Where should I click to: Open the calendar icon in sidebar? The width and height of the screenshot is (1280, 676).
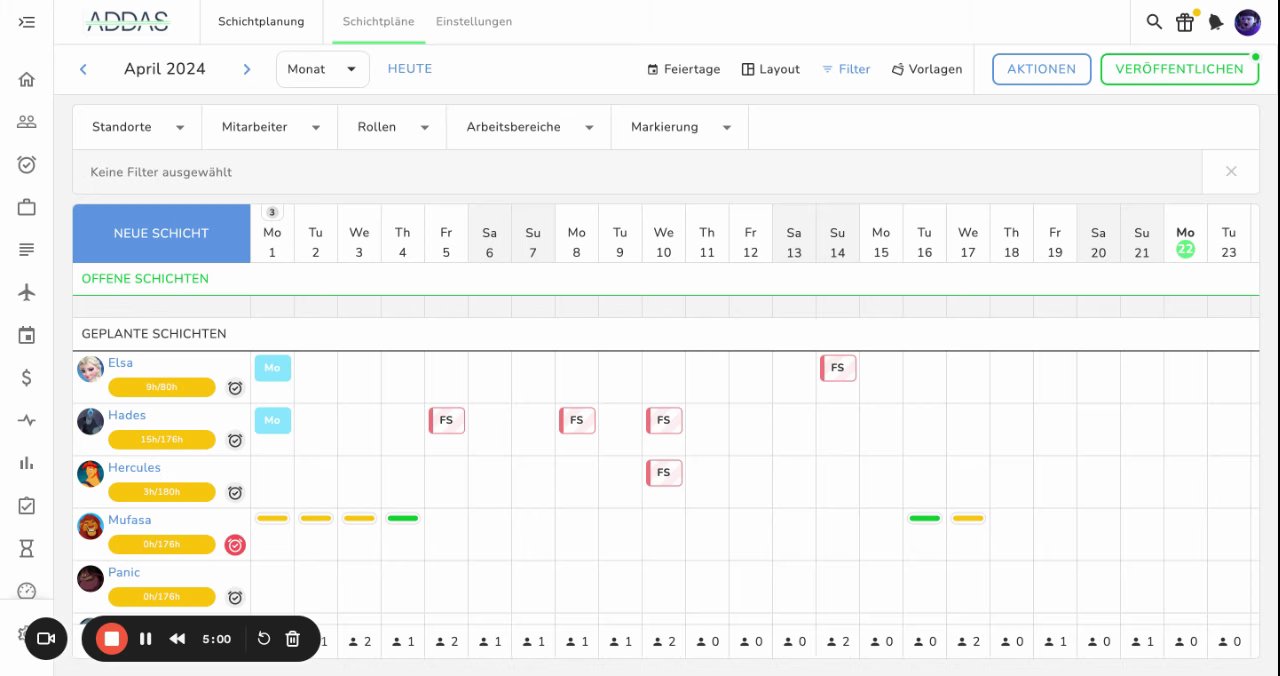27,335
